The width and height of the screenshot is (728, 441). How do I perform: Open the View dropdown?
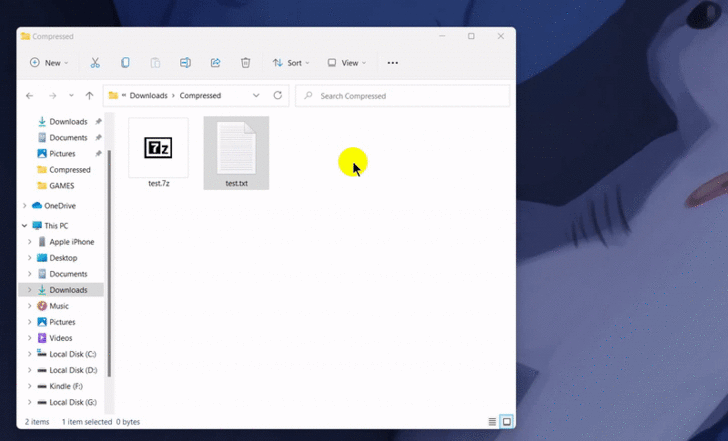347,63
